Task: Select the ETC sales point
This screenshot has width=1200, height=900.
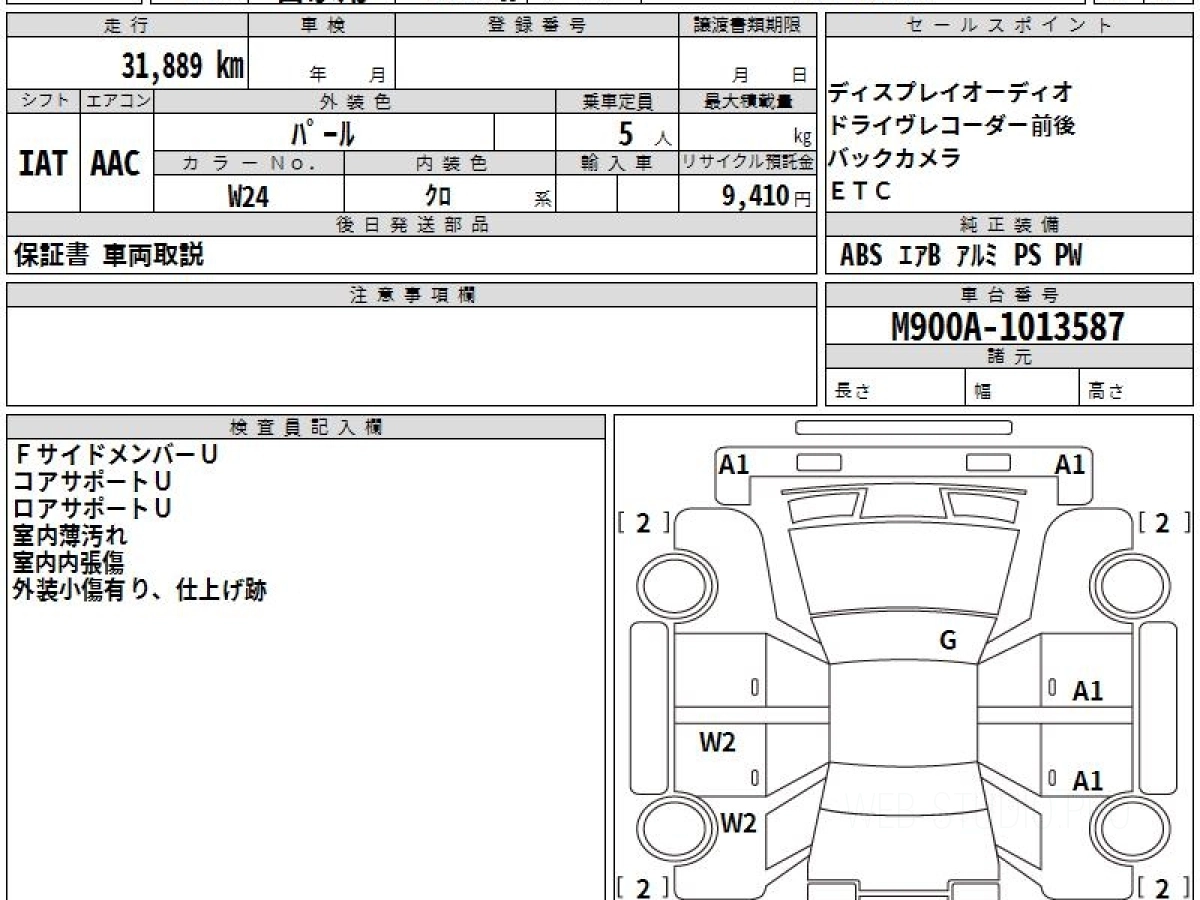Action: pyautogui.click(x=861, y=192)
